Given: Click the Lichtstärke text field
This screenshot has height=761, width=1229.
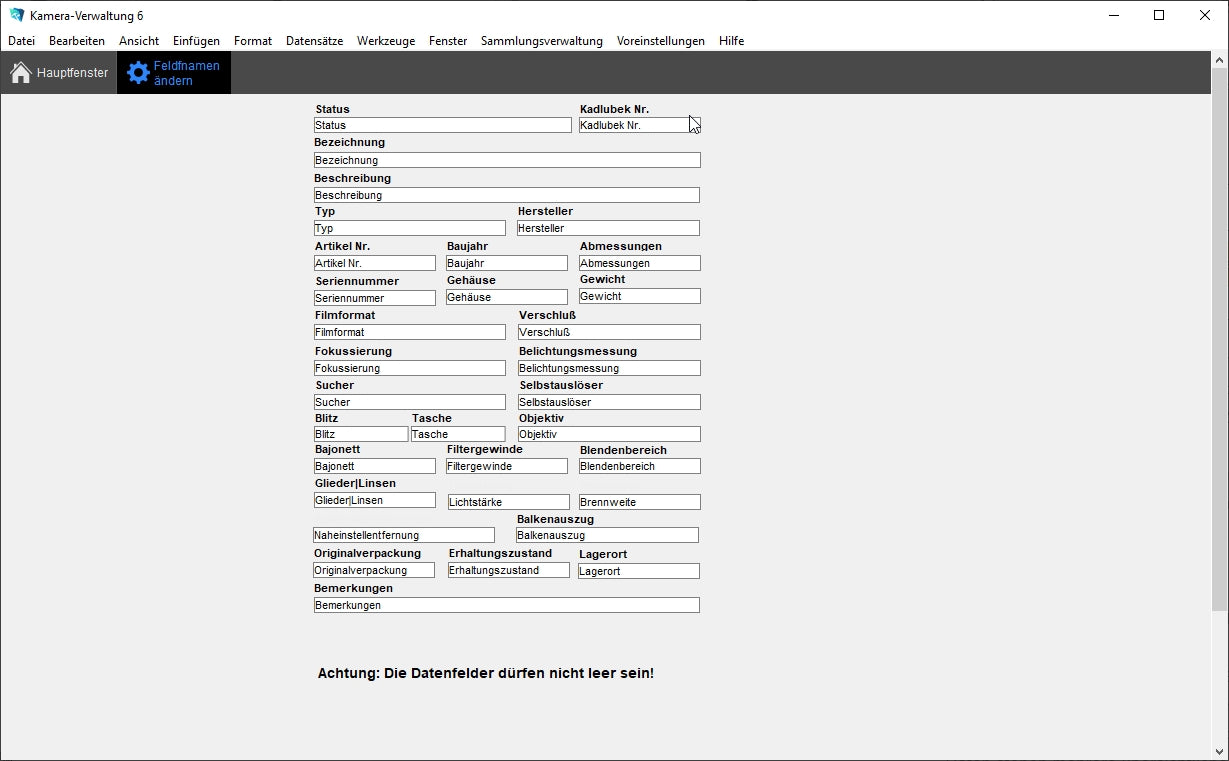Looking at the screenshot, I should click(508, 502).
